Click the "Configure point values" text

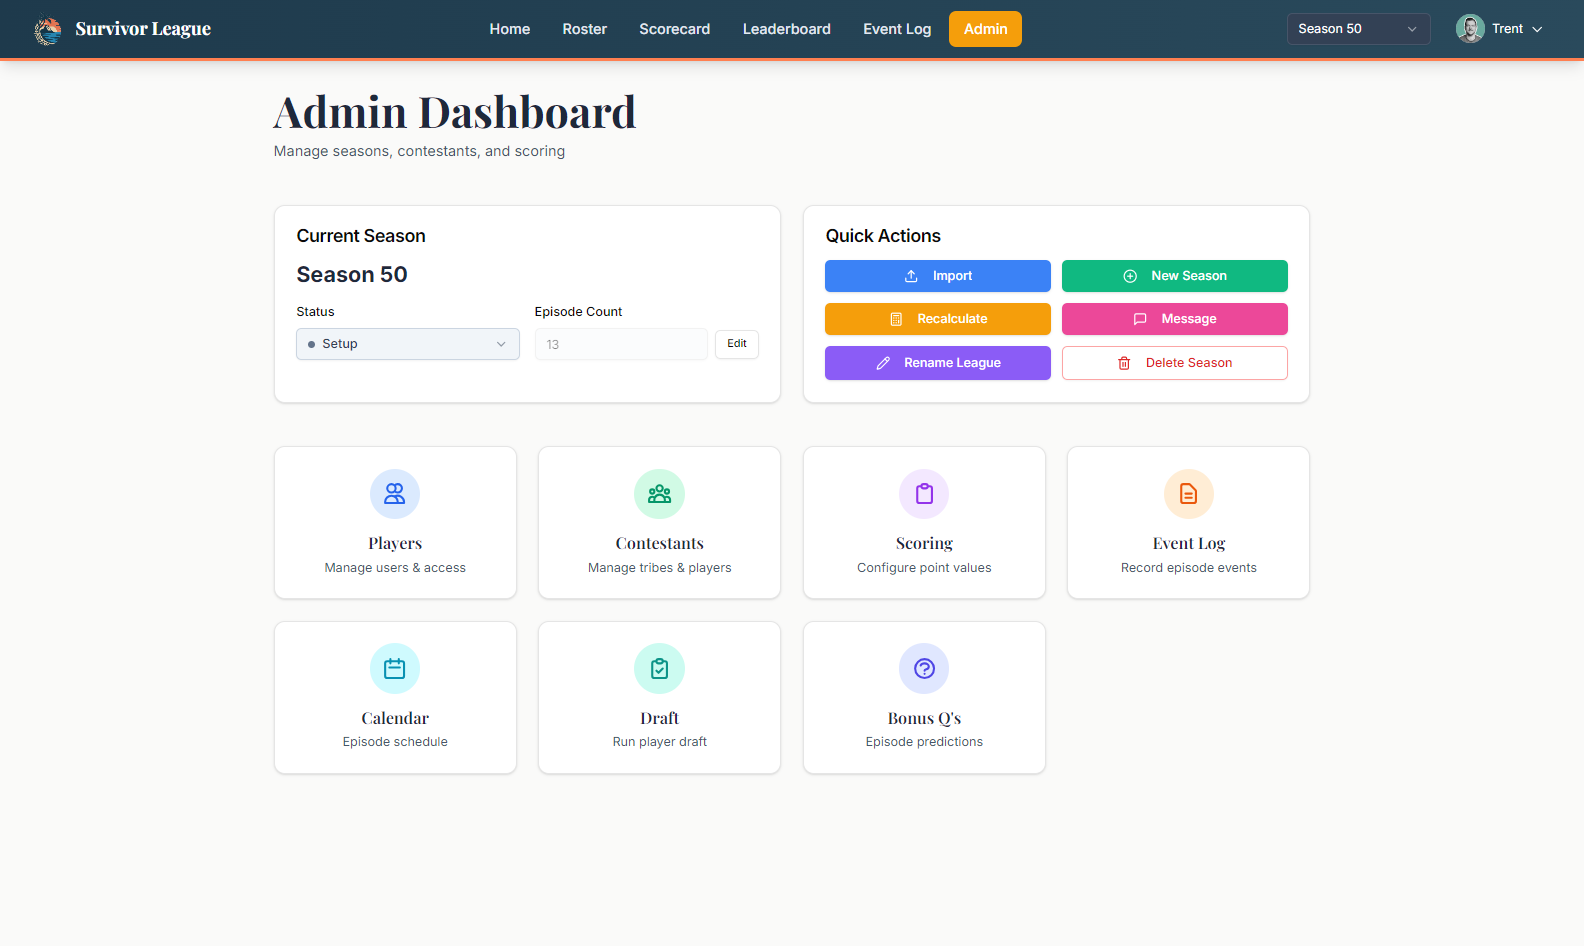coord(924,568)
